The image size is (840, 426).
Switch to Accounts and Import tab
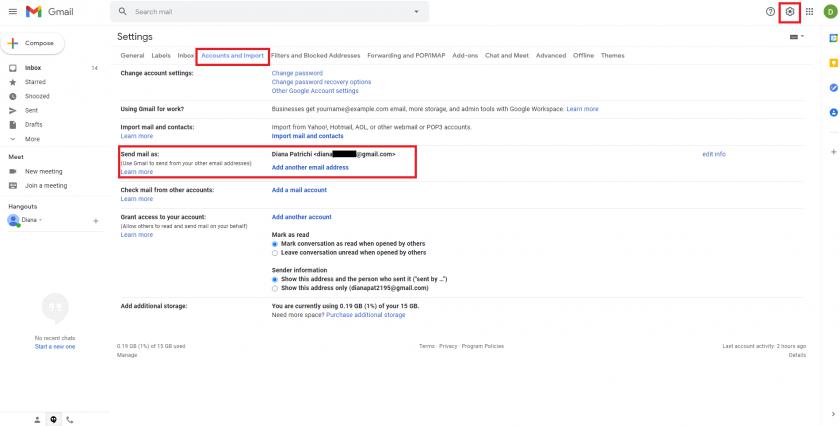coord(232,56)
